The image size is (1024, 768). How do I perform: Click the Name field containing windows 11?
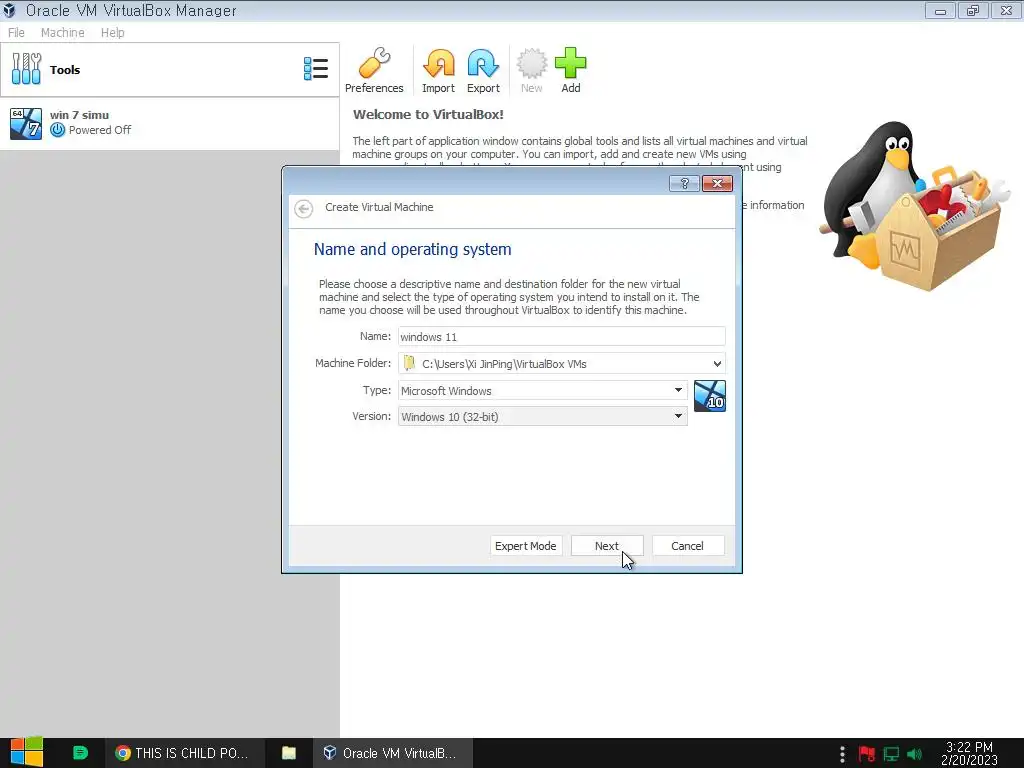pyautogui.click(x=562, y=337)
